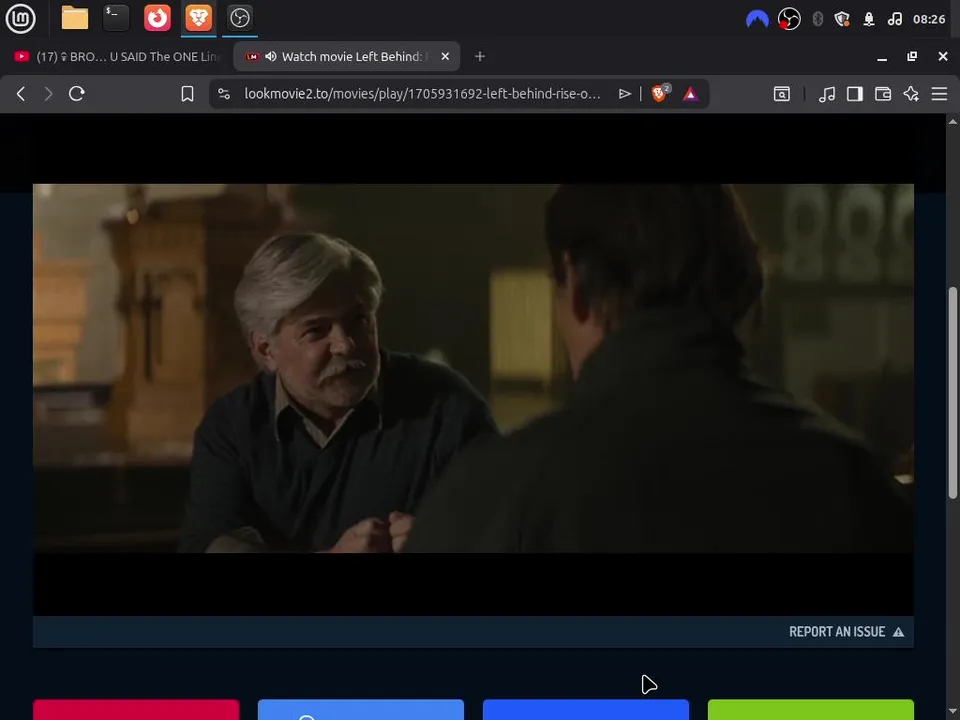Screen dimensions: 960x720
Task: Open the media control music icon
Action: pyautogui.click(x=827, y=94)
